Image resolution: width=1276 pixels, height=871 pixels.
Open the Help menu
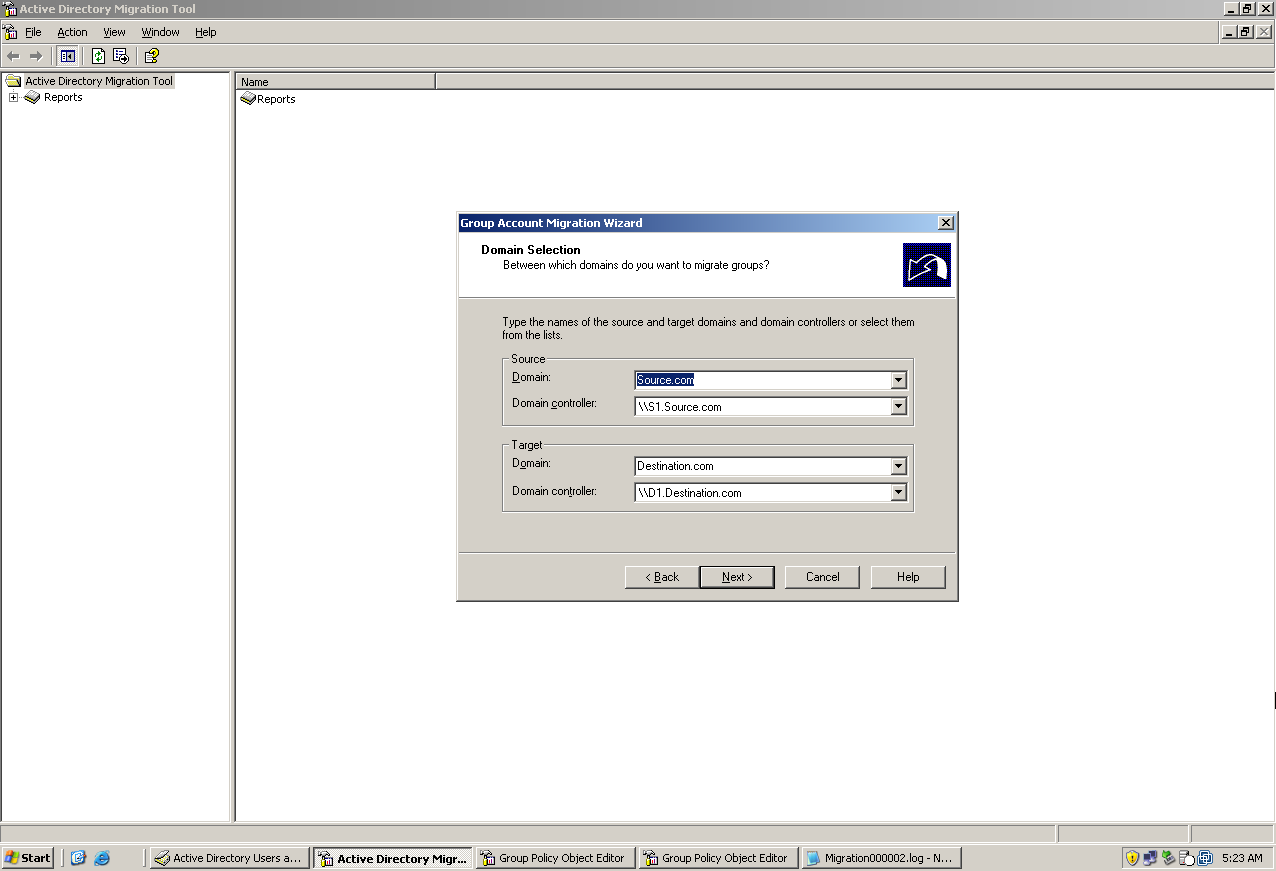(x=206, y=32)
